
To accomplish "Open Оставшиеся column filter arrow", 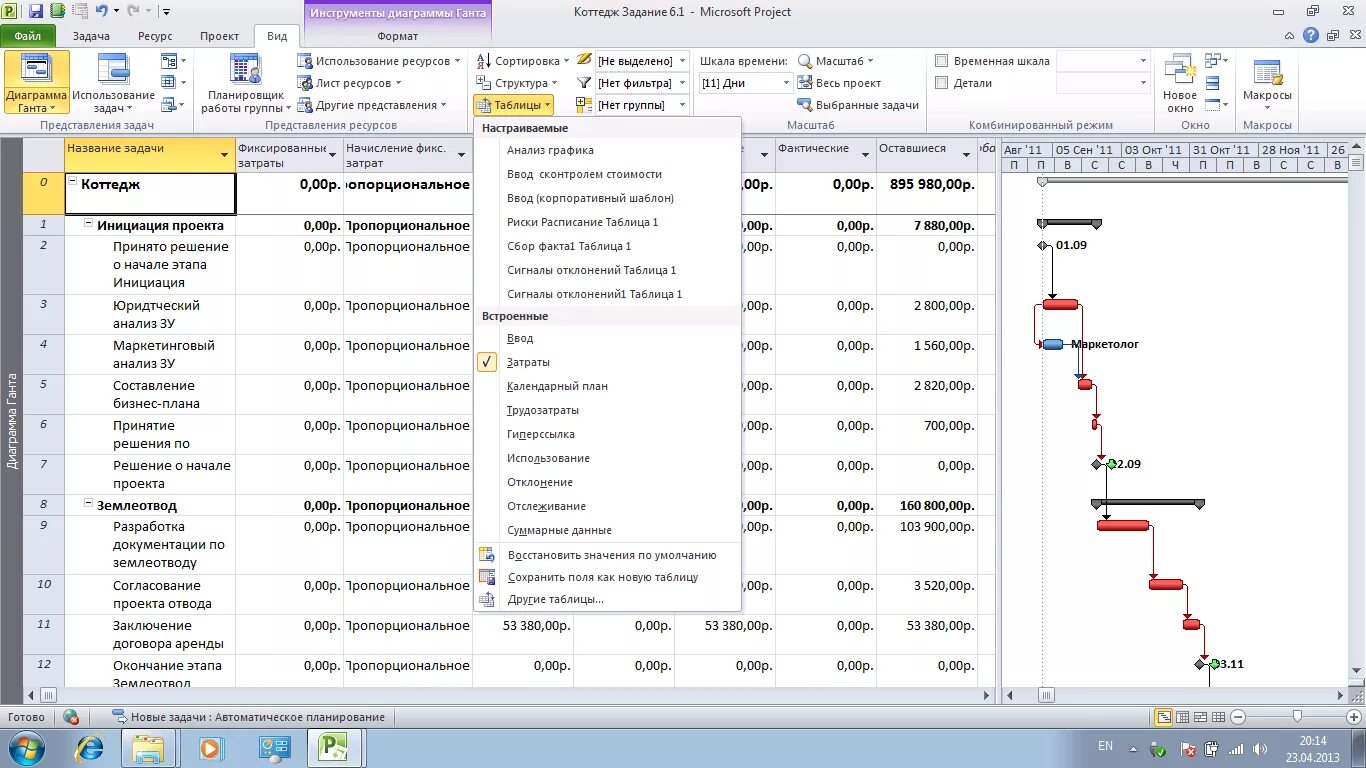I will tap(966, 155).
